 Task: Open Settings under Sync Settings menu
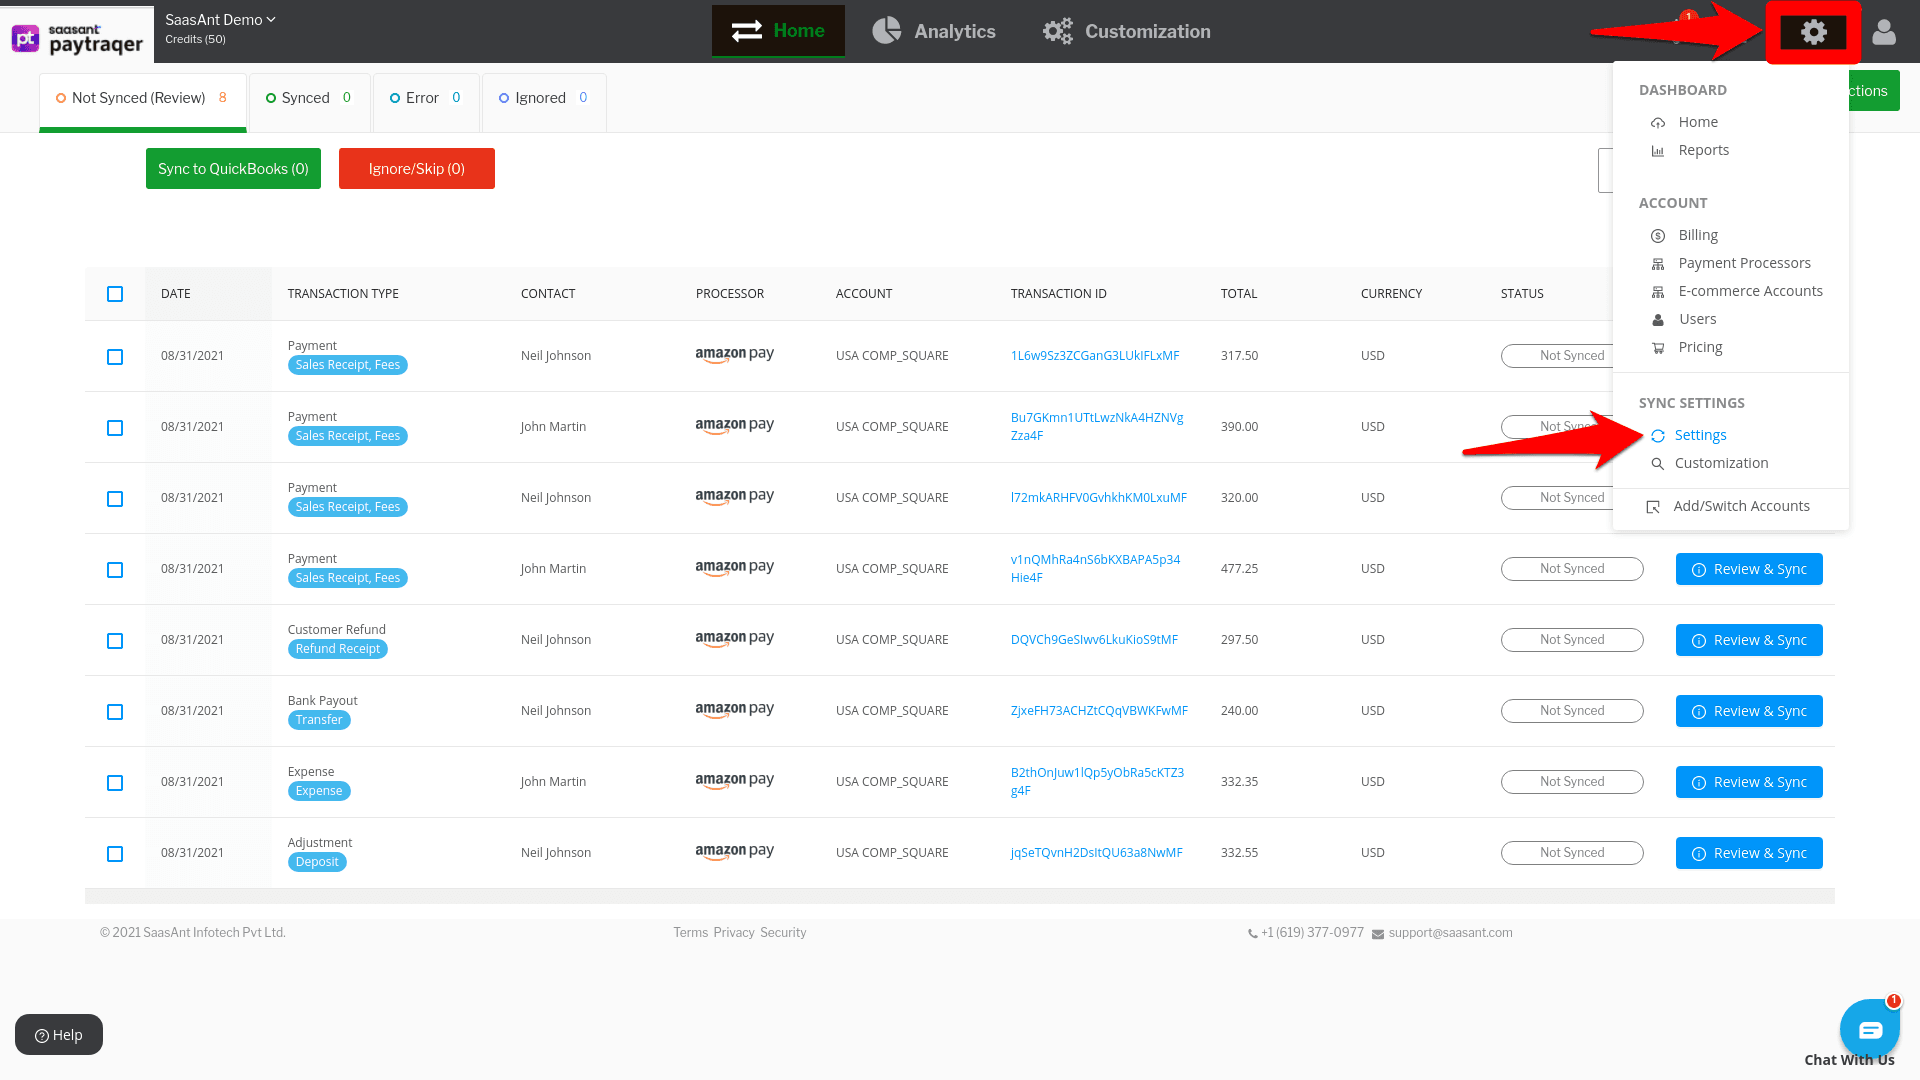pos(1700,435)
